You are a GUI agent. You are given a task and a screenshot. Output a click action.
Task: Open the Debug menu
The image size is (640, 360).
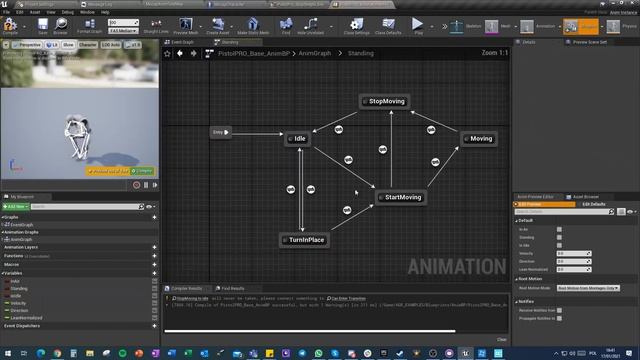tap(67, 12)
